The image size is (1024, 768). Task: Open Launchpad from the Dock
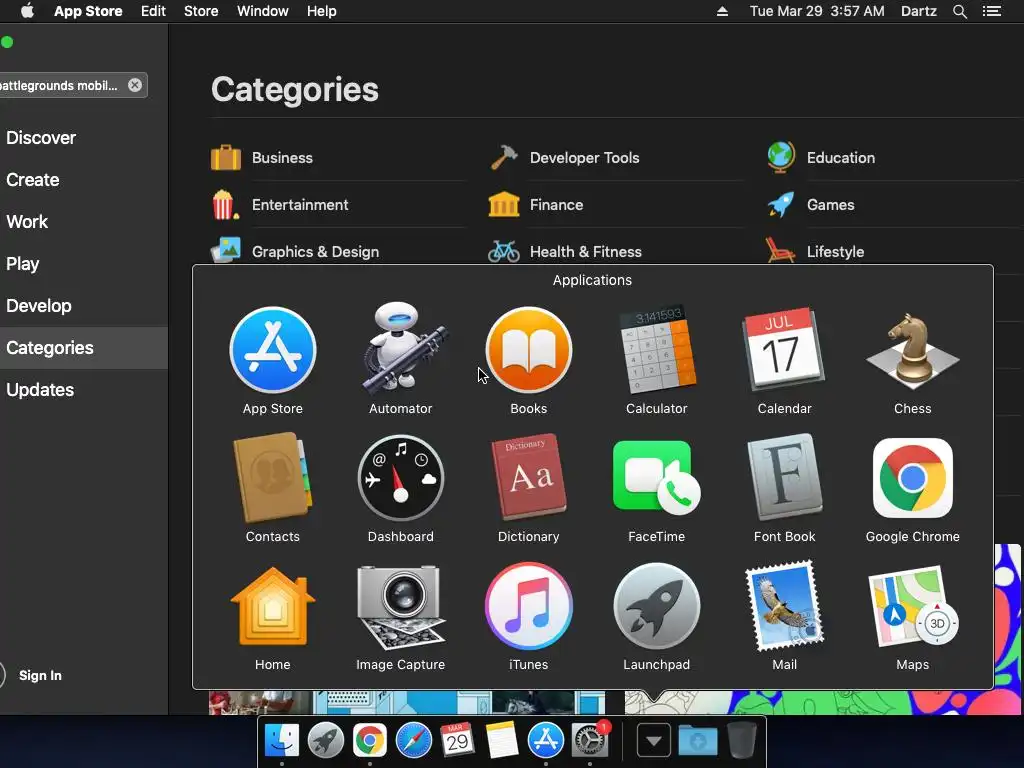pos(325,741)
